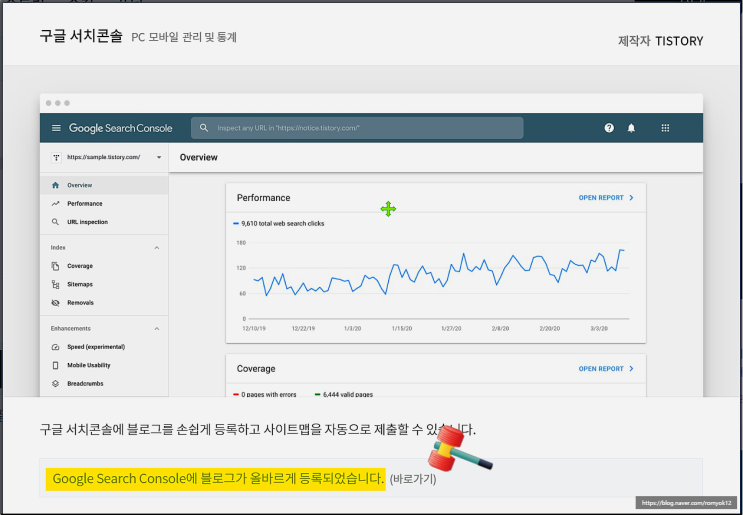Click the 9,610 total web search clicks legend

pos(279,224)
